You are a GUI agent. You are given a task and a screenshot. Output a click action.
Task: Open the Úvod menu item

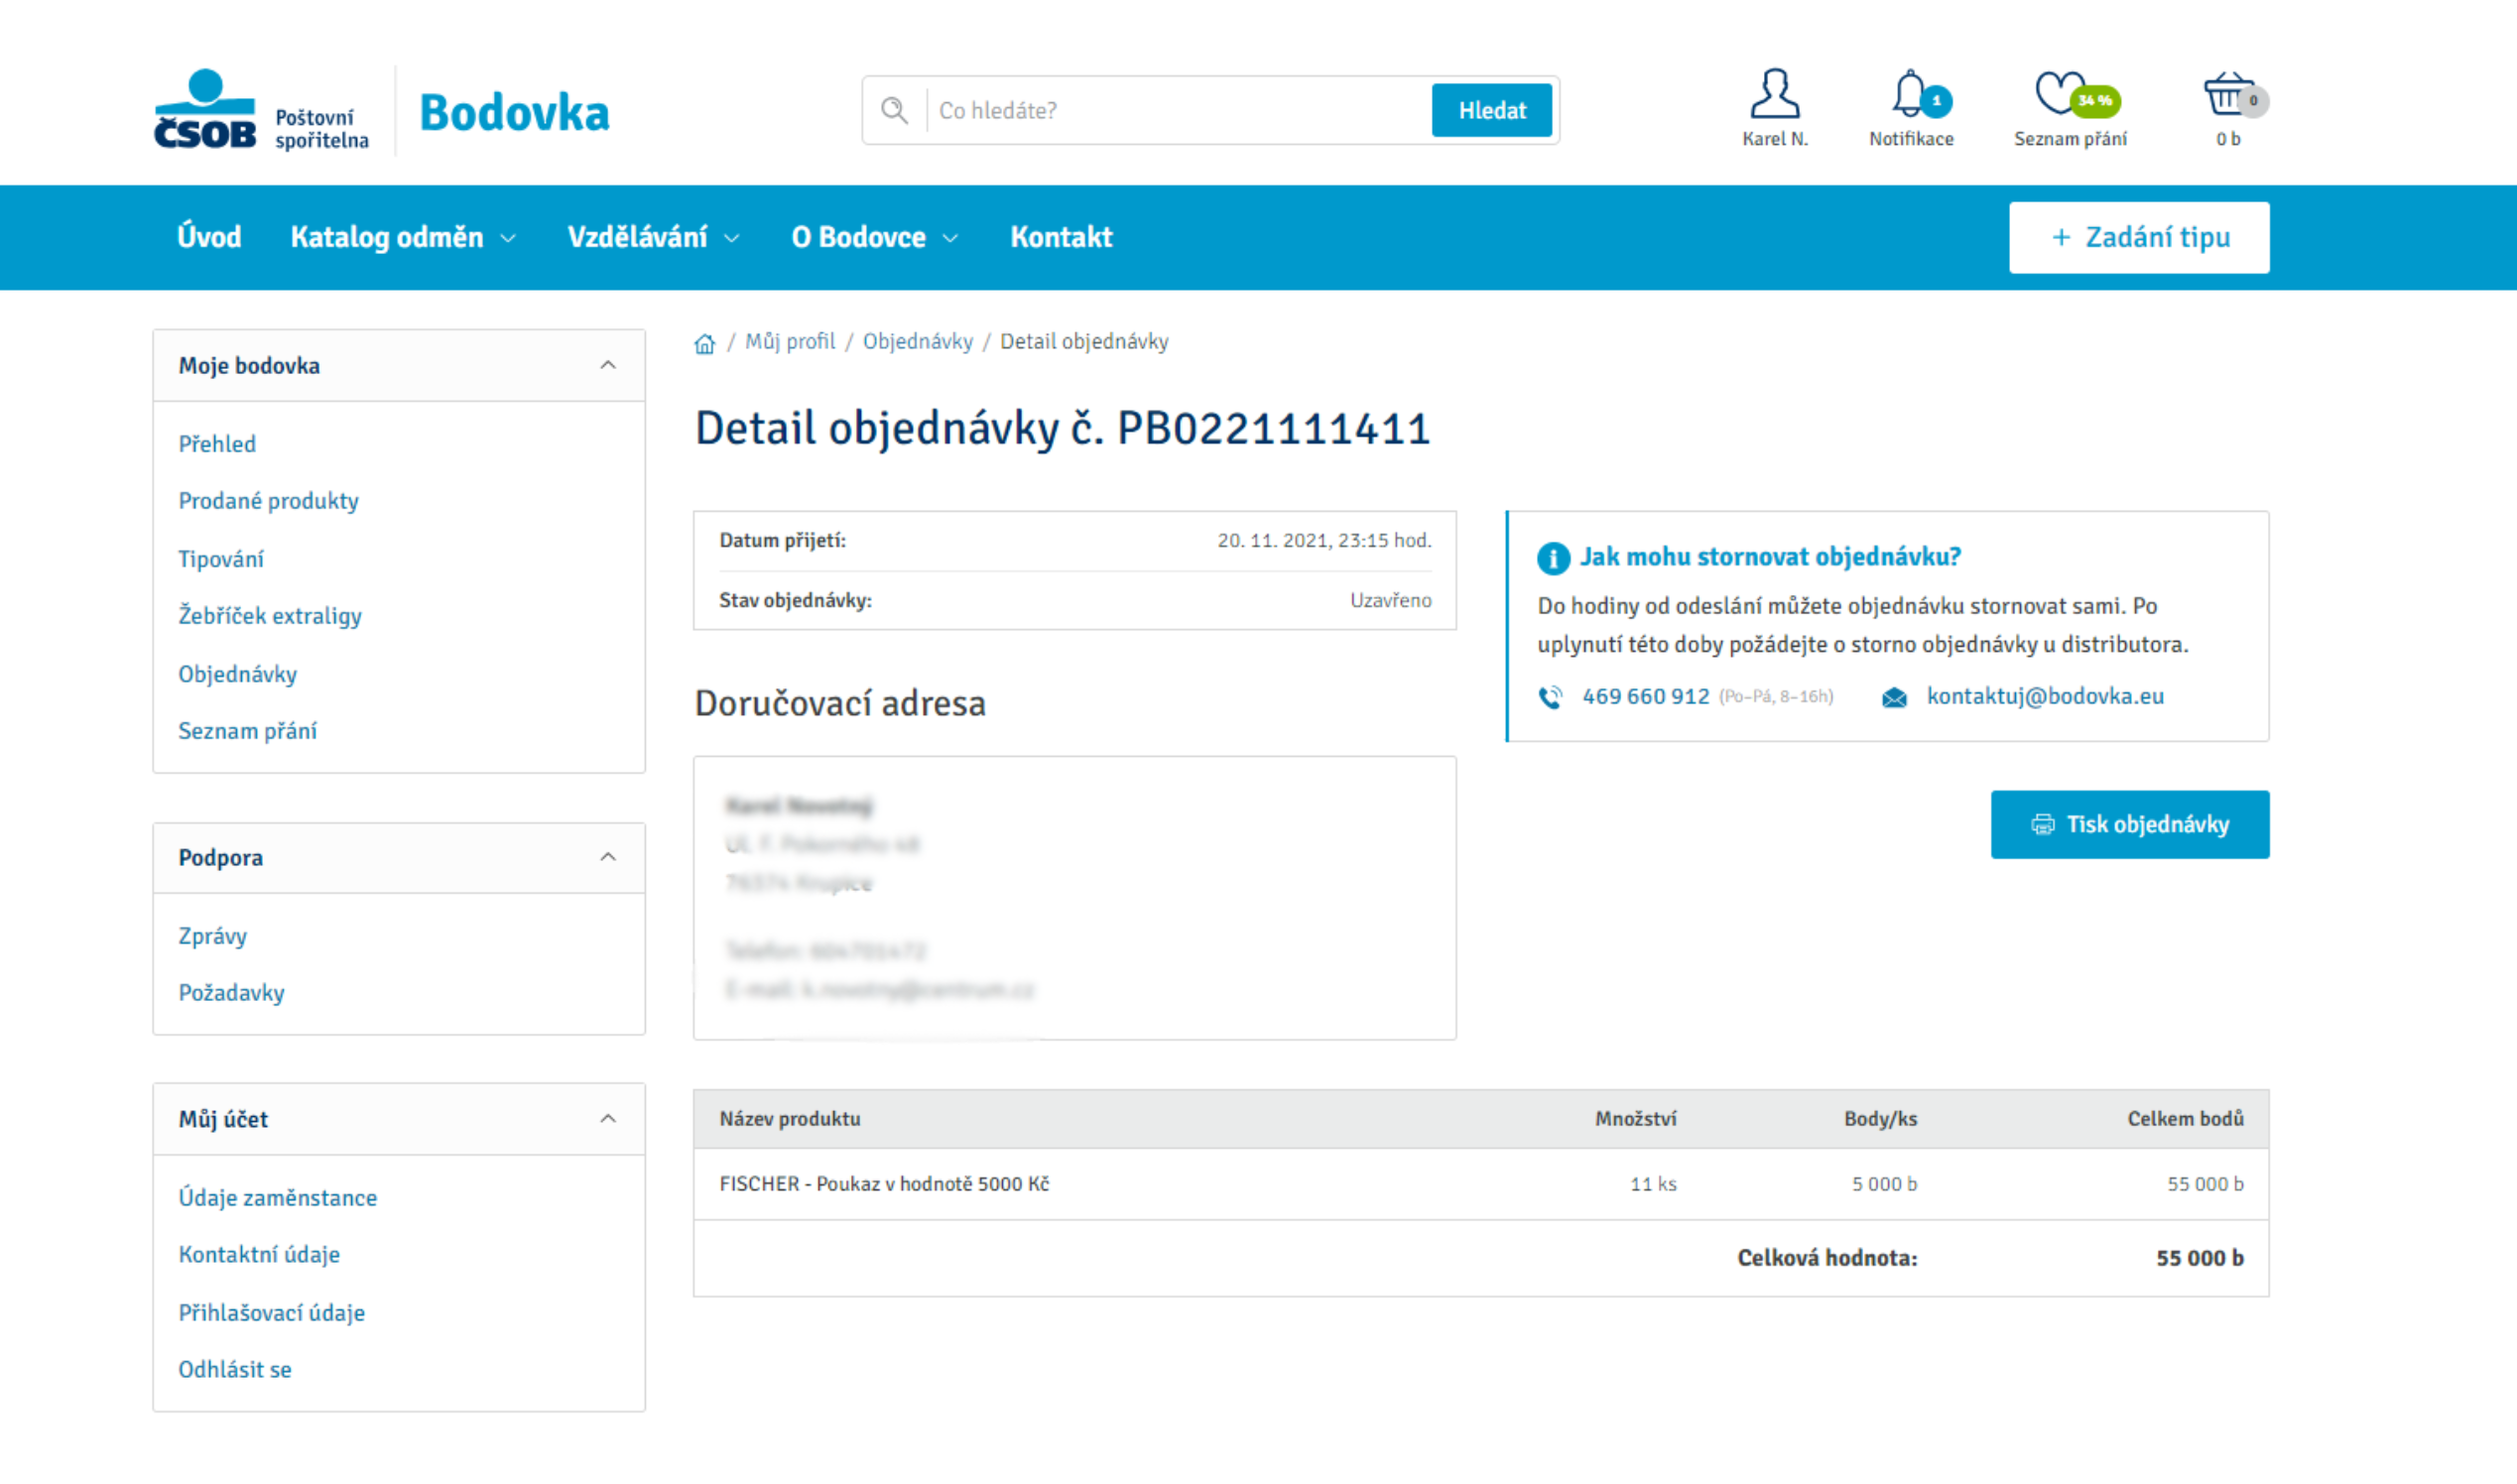pyautogui.click(x=209, y=237)
